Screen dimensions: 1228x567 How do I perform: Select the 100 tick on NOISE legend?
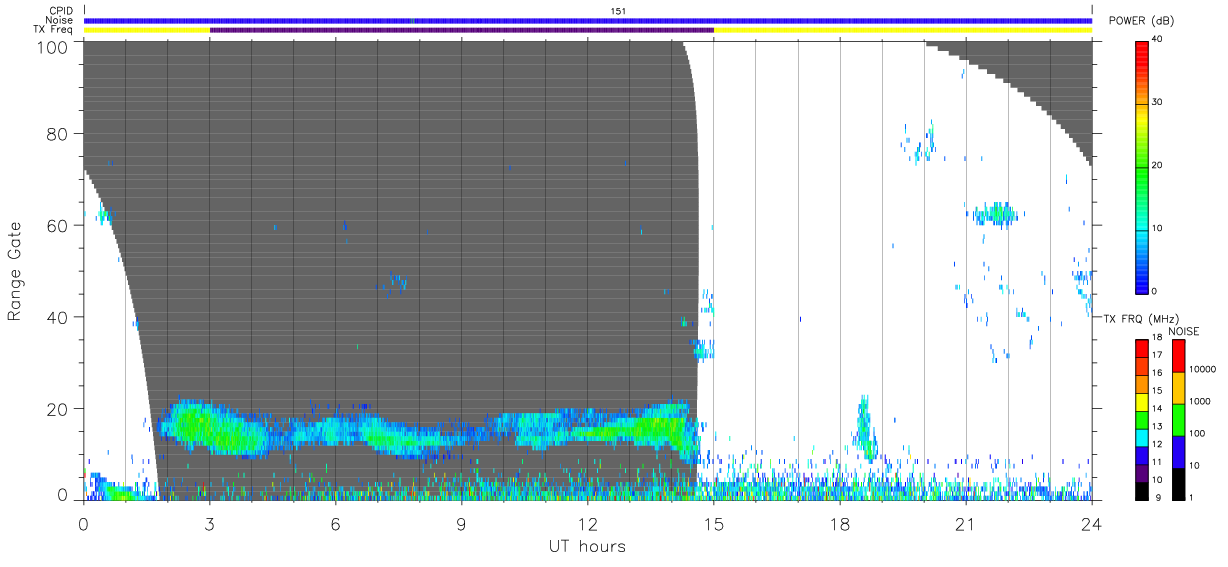point(1195,433)
